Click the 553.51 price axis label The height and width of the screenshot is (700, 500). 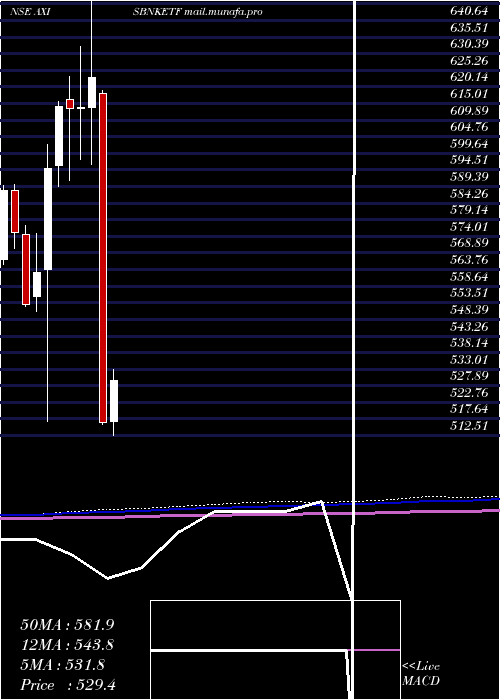coord(468,294)
